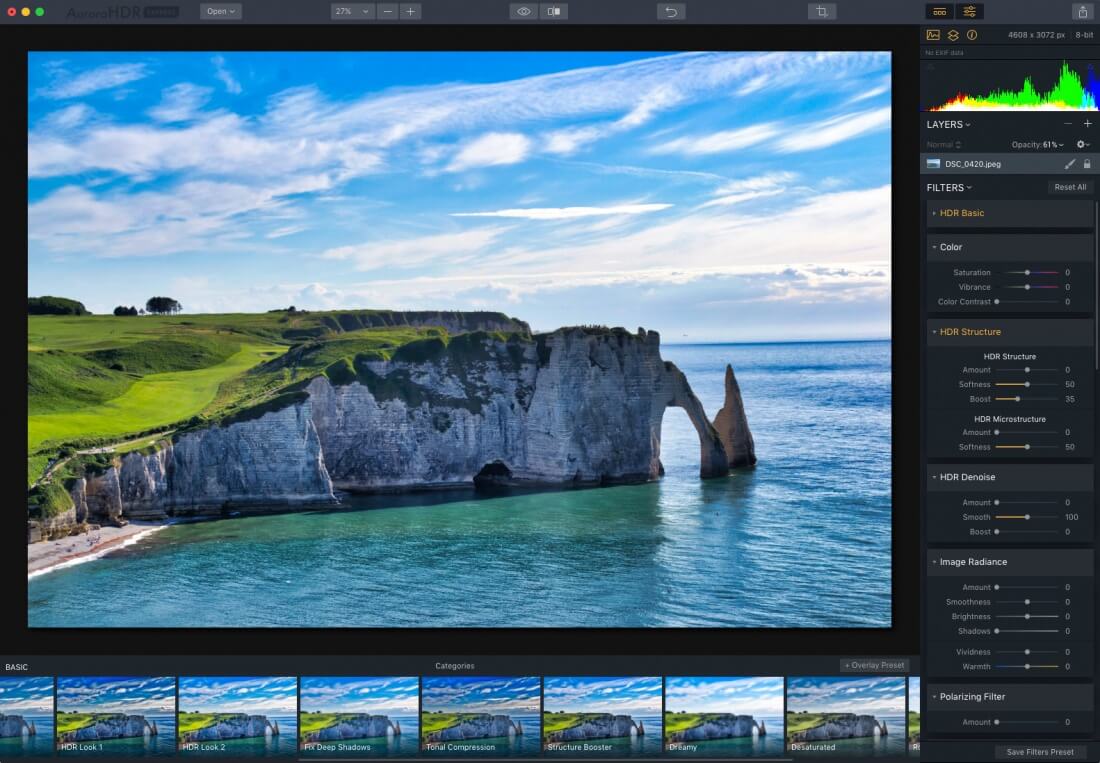Zoom in with the plus button
This screenshot has height=763, width=1100.
tap(411, 12)
